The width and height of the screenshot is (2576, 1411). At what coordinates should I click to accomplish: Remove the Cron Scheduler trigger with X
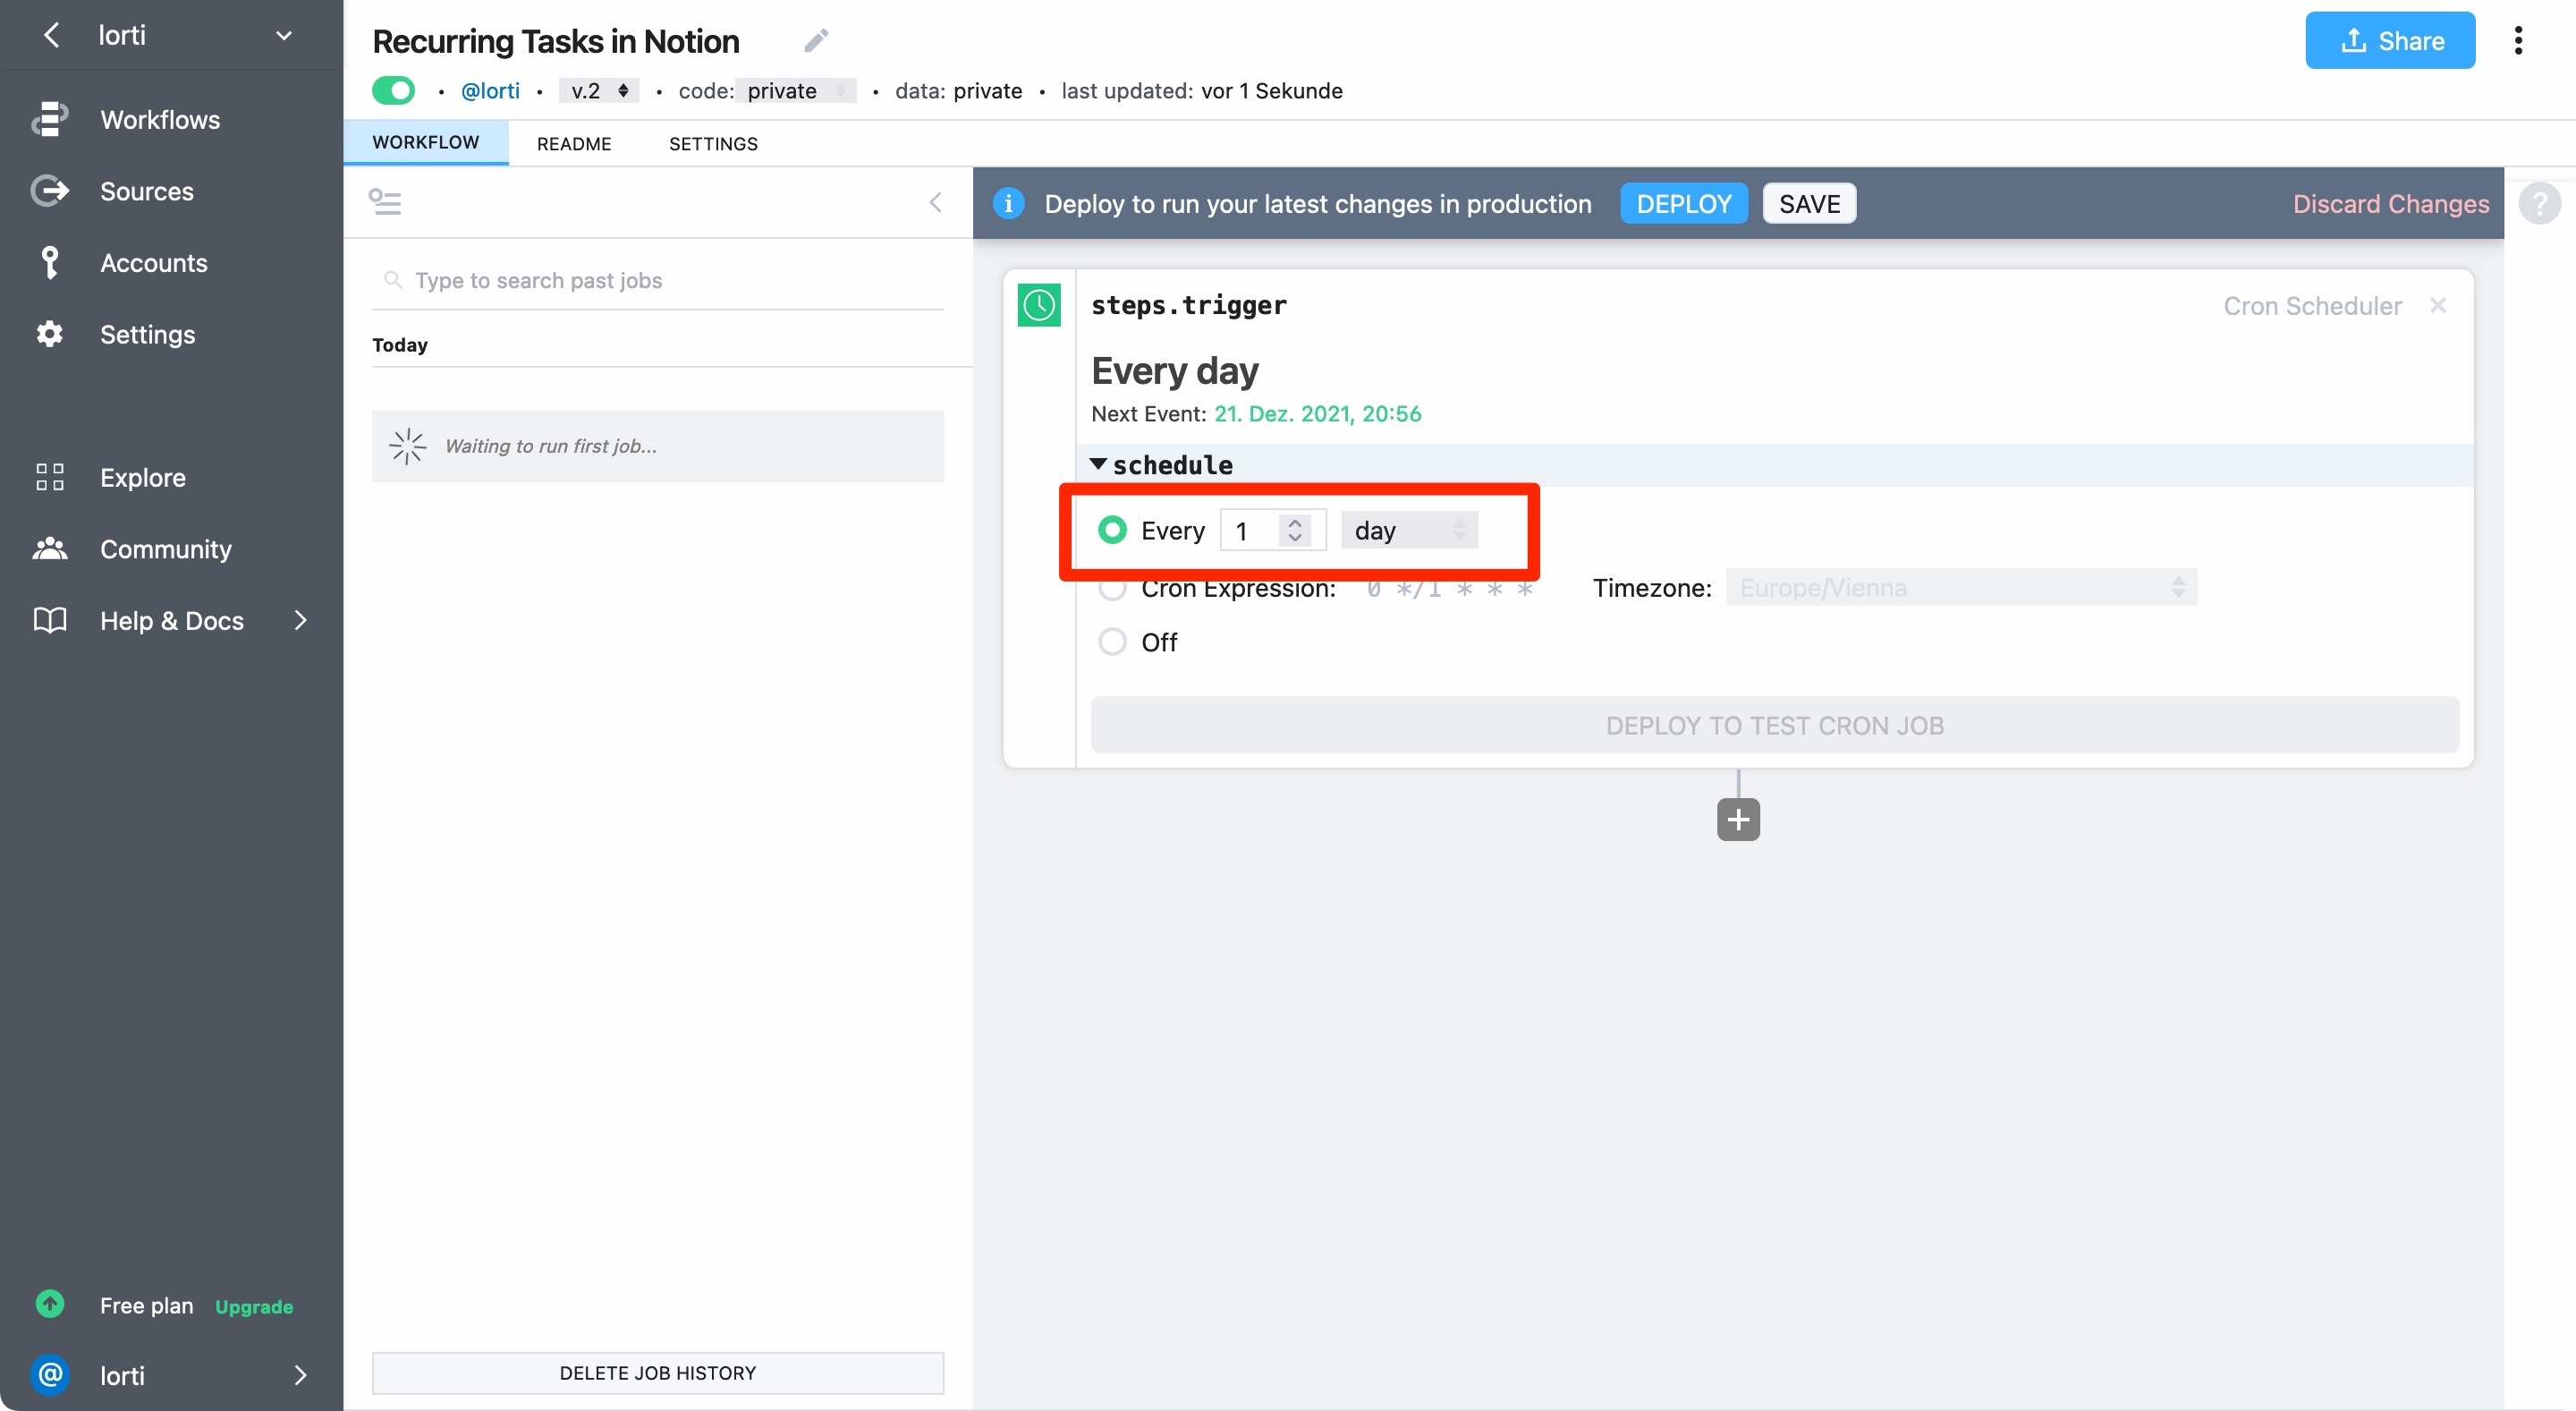click(2438, 305)
